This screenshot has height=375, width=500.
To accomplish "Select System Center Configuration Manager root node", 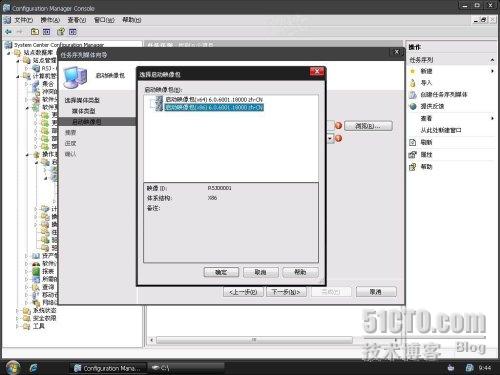I will click(x=59, y=45).
